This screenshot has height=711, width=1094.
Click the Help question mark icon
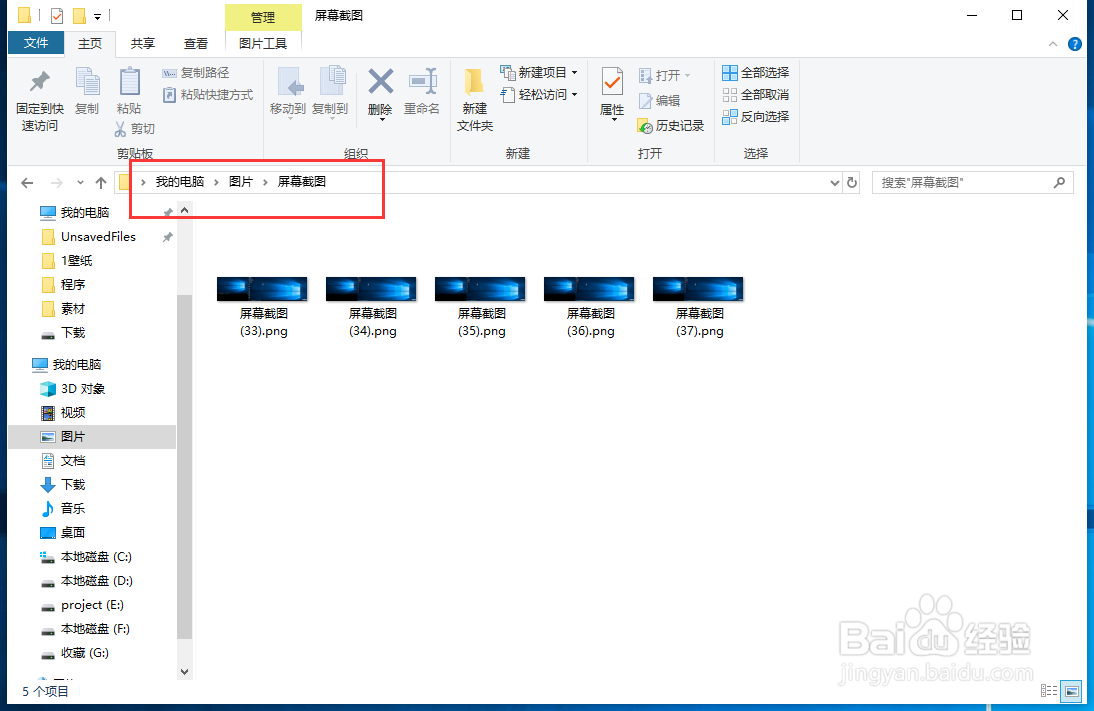point(1074,43)
